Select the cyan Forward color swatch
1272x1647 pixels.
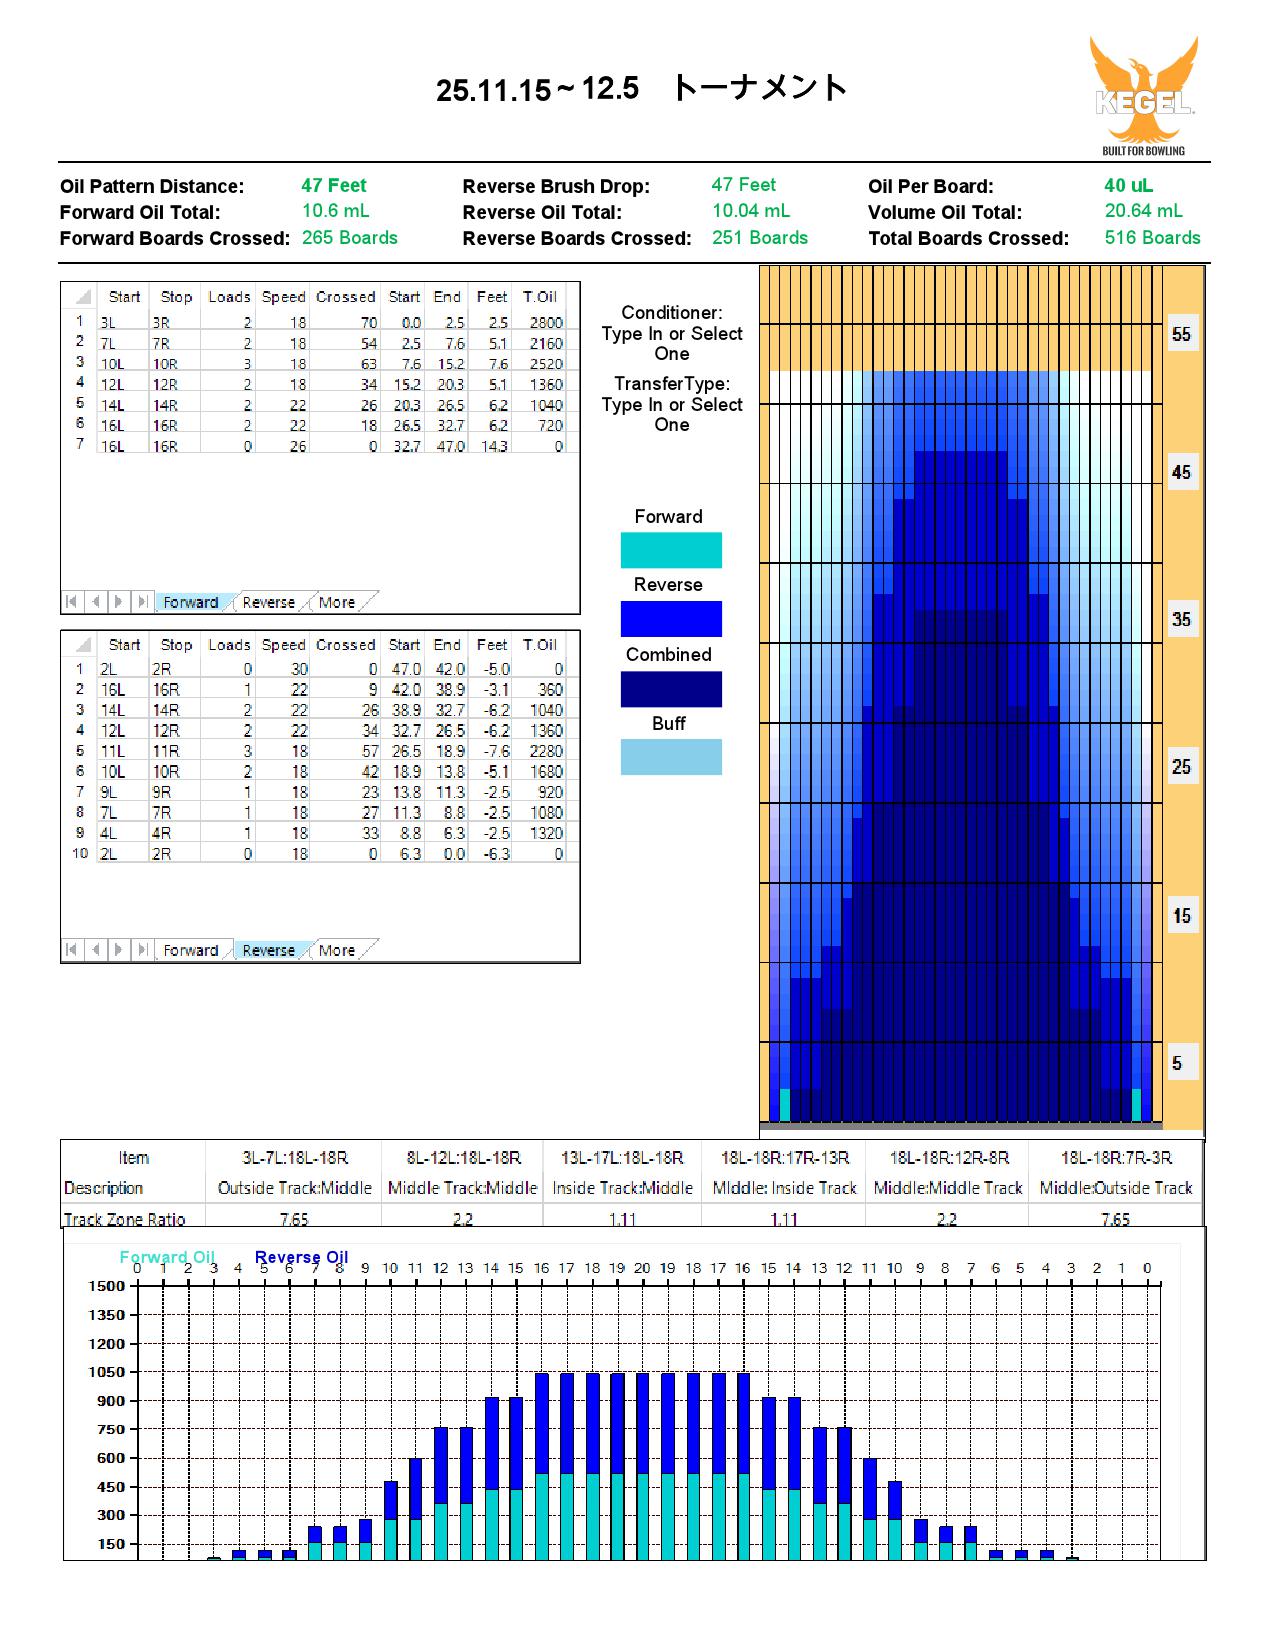click(671, 550)
